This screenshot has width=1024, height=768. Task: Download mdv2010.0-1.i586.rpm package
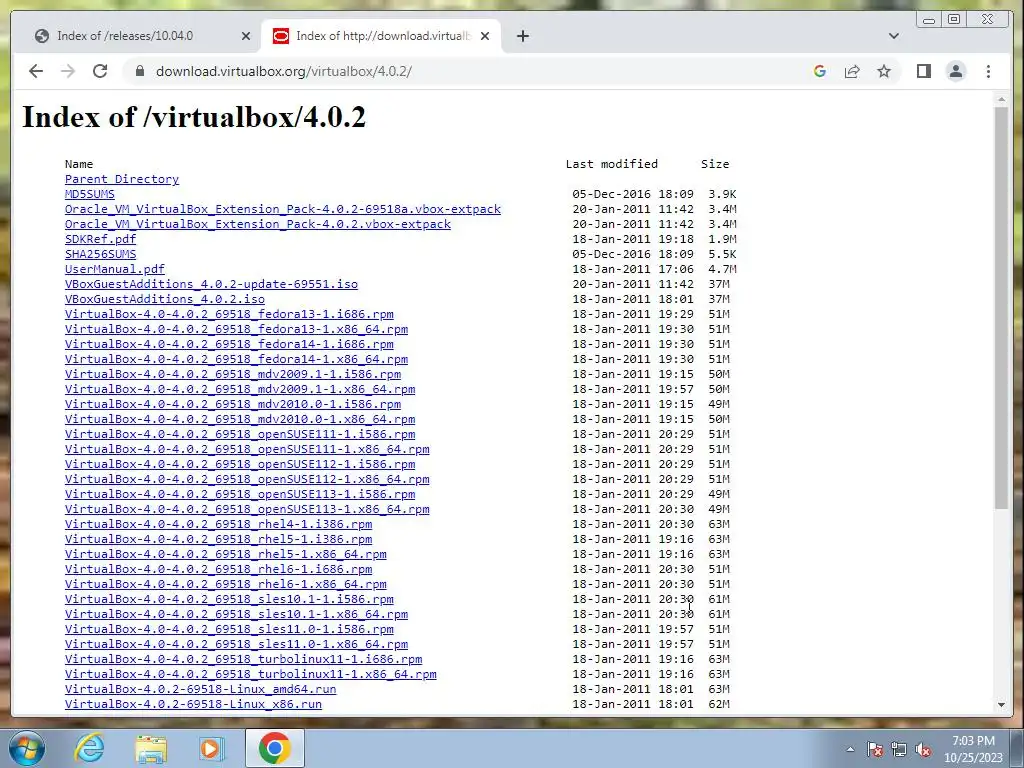click(x=232, y=404)
